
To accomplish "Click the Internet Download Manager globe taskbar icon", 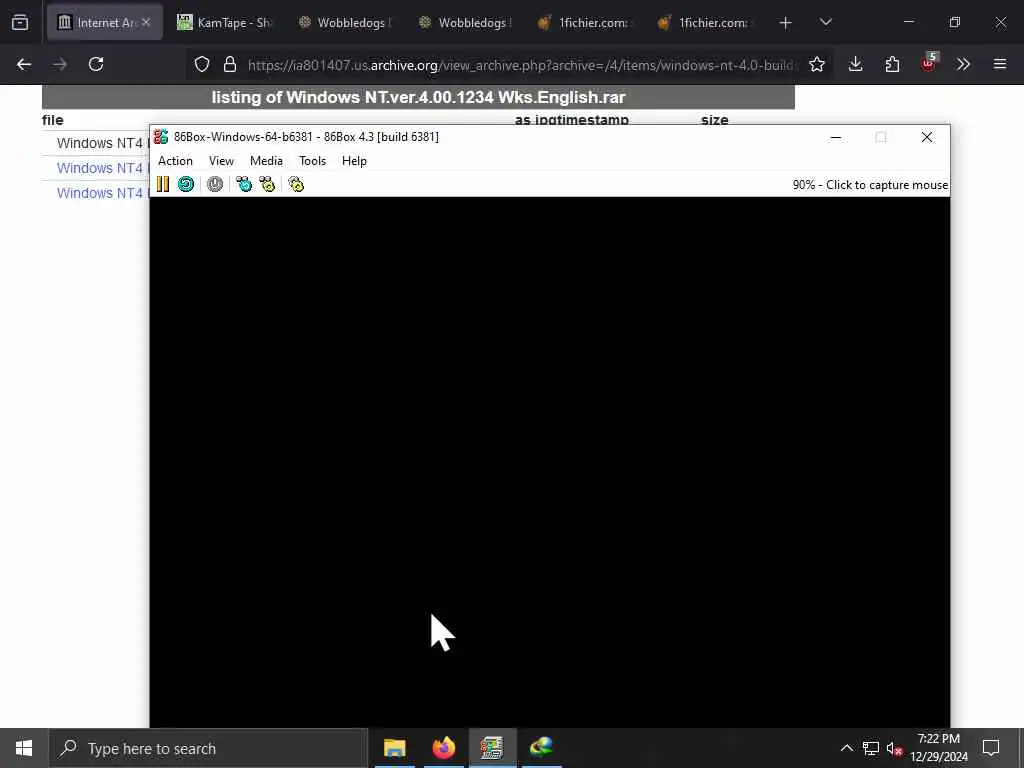I will [x=541, y=748].
